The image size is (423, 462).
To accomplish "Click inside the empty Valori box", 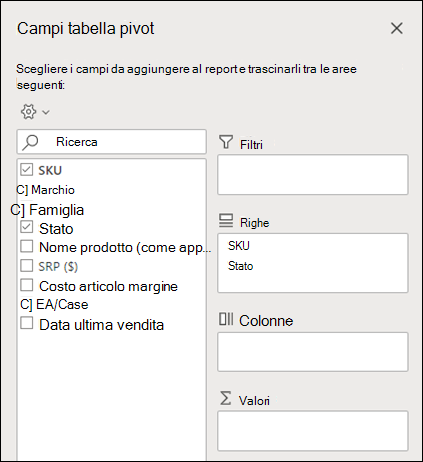I will coord(313,431).
